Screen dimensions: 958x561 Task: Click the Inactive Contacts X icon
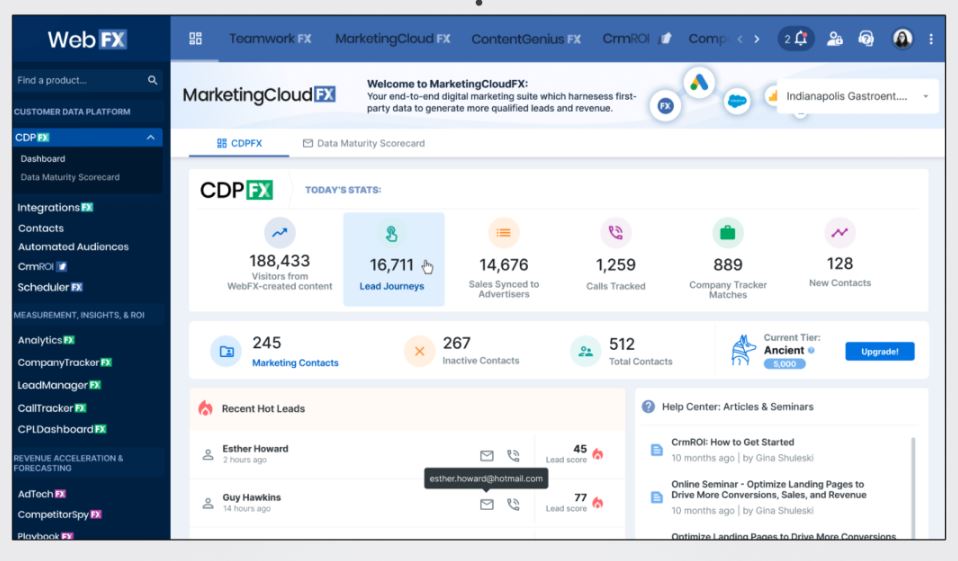click(419, 351)
